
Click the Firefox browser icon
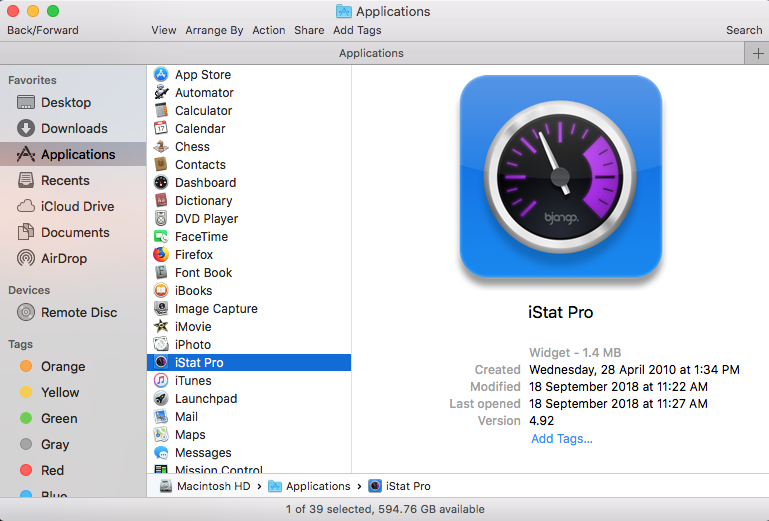pos(161,254)
